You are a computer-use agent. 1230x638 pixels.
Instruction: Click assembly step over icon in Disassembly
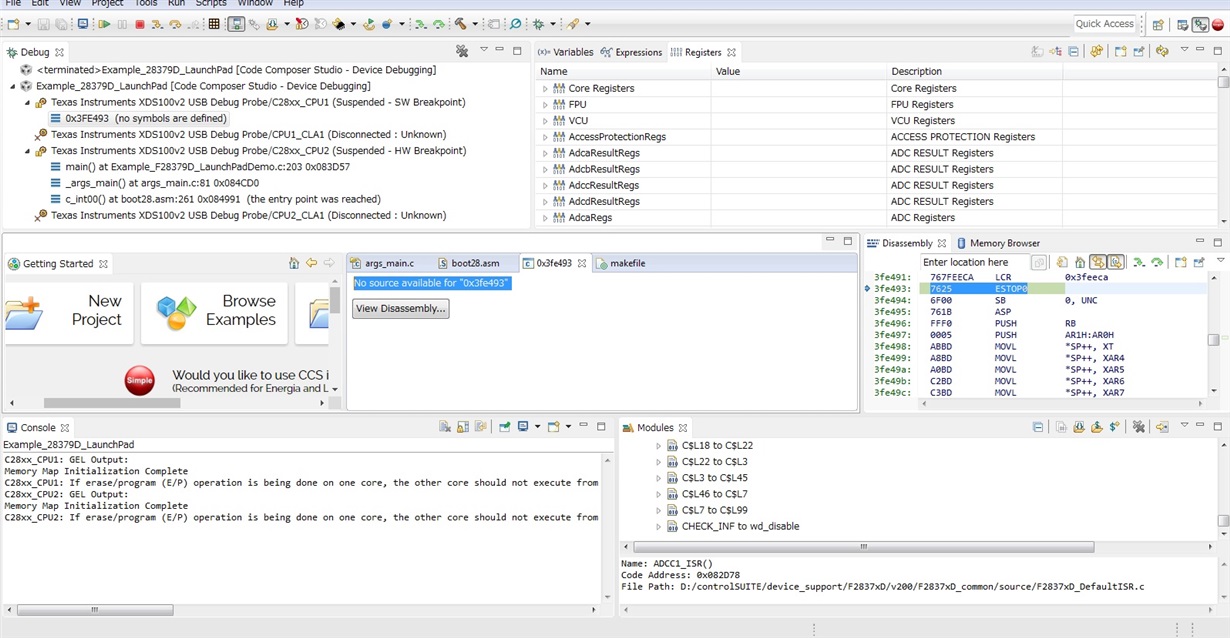[x=1157, y=262]
